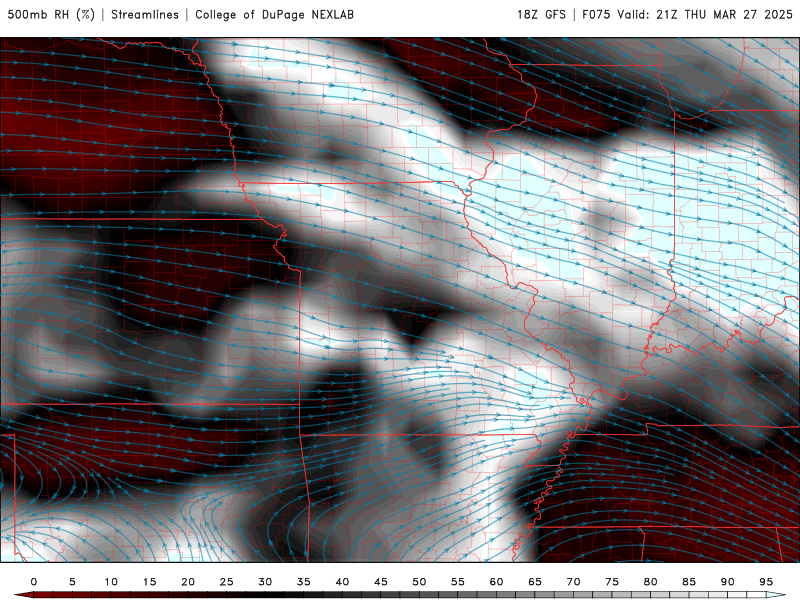
Task: Select the "75" color scale label
Action: click(x=612, y=582)
